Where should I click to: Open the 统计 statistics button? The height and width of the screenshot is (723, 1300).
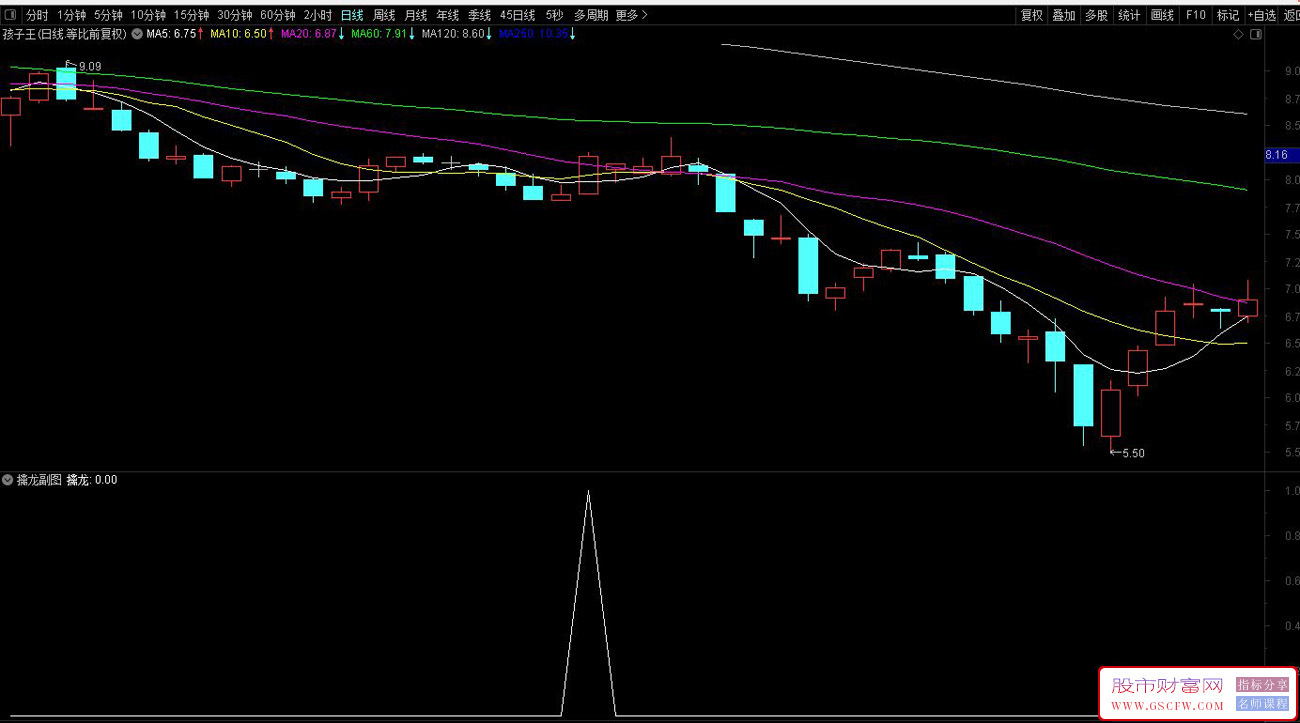(1129, 15)
